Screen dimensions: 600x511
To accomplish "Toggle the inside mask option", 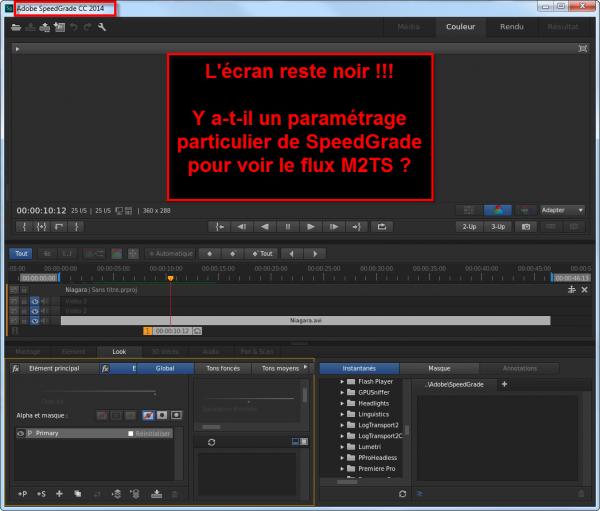I will (162, 415).
